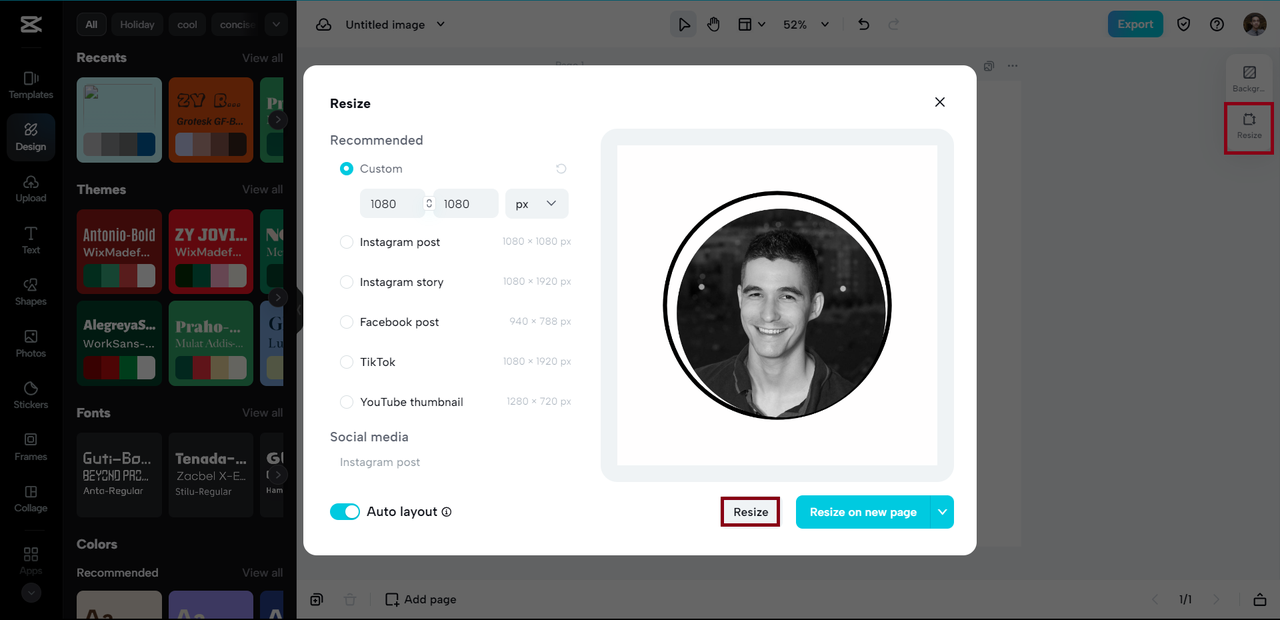Click the Undo arrow
Screen dimensions: 1280x620
[x=864, y=24]
